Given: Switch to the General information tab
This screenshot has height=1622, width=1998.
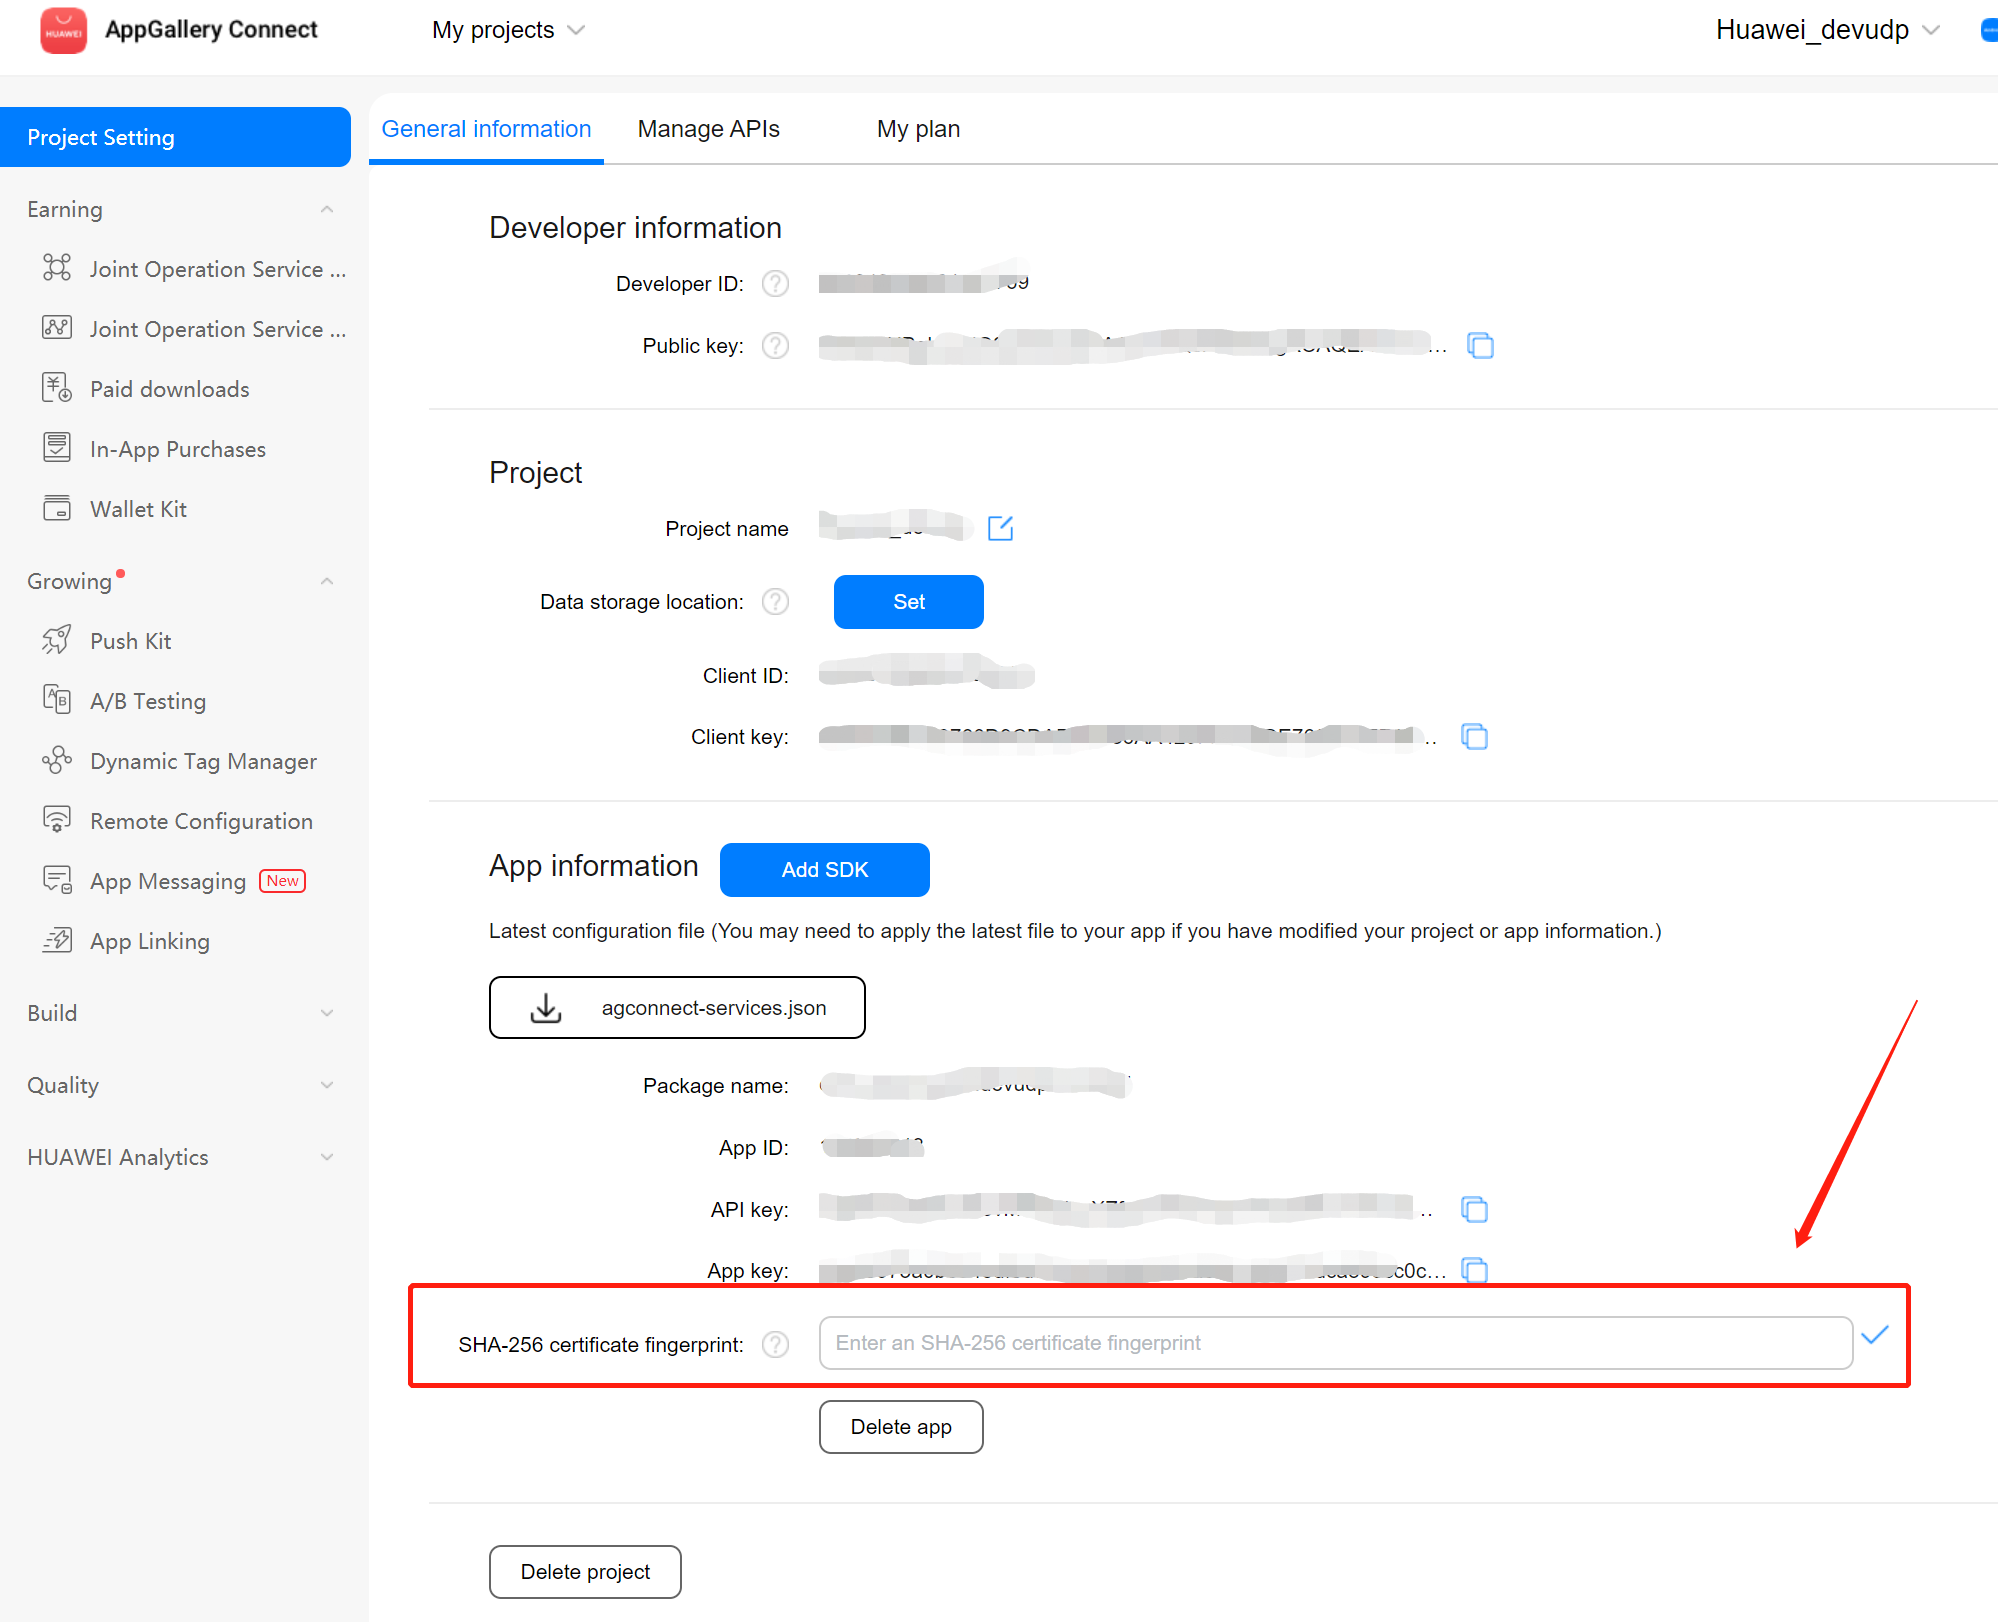Looking at the screenshot, I should pyautogui.click(x=486, y=129).
